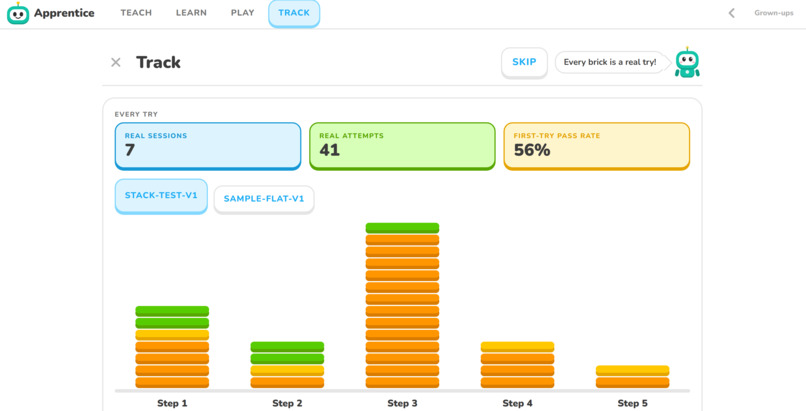Click the First-Try Pass Rate card

[x=596, y=146]
